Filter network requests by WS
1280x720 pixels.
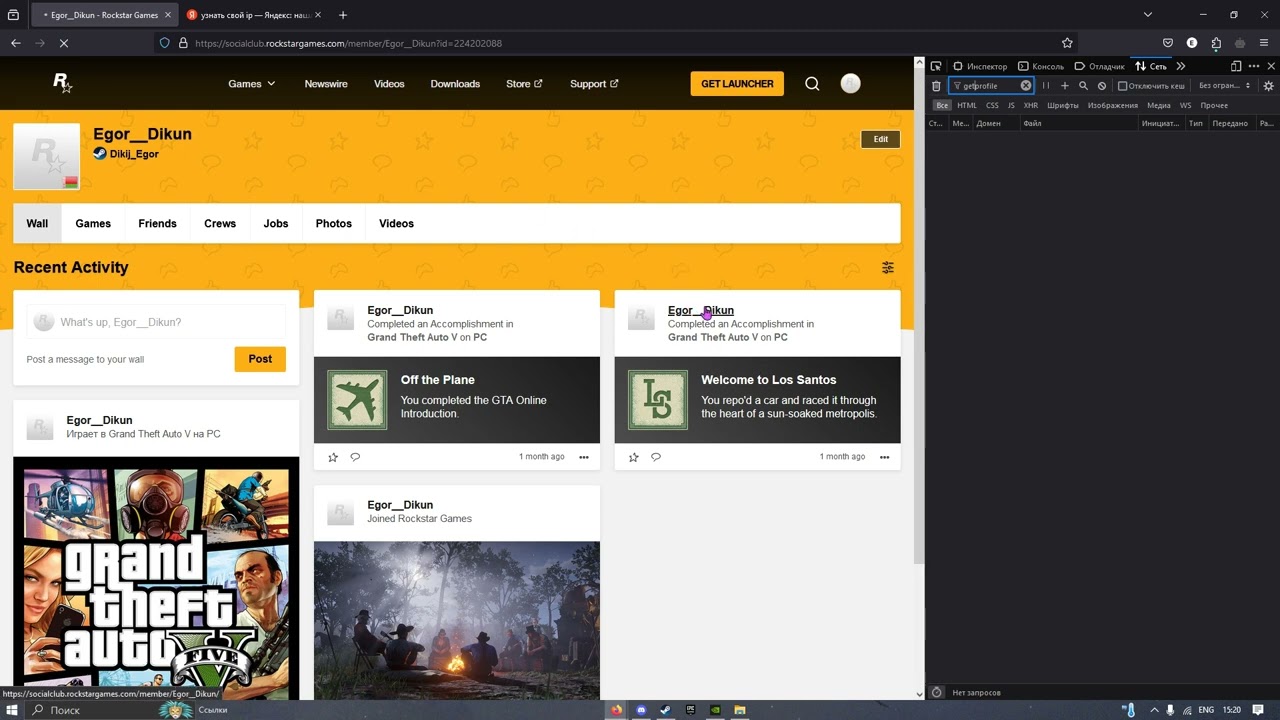click(x=1185, y=105)
